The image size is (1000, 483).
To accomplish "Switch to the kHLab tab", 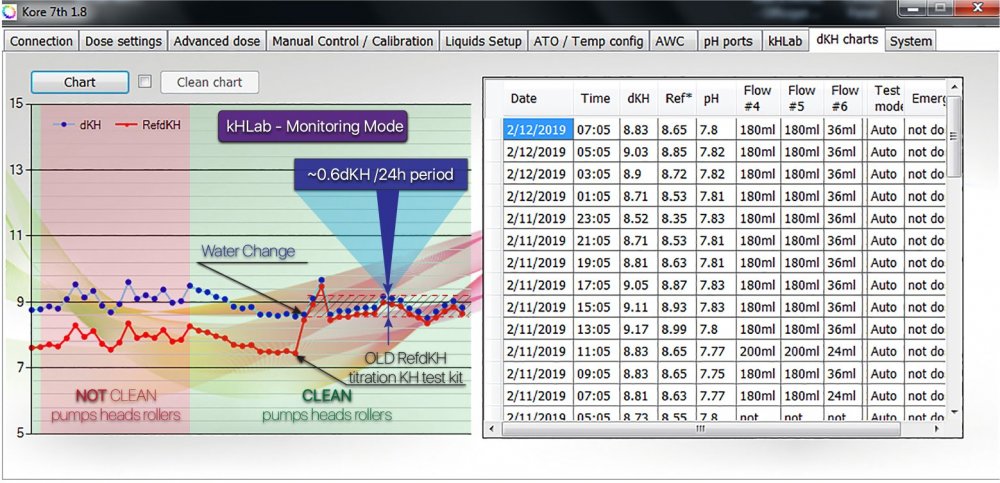I will point(785,41).
